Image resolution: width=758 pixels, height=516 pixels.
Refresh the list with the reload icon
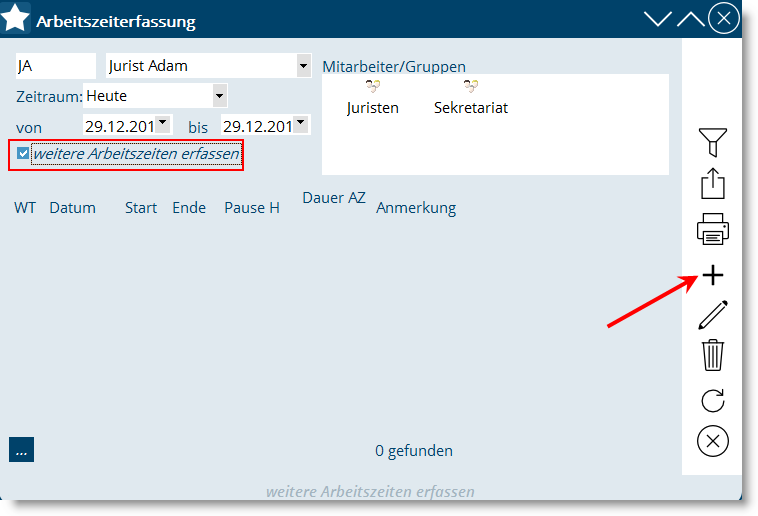(713, 400)
